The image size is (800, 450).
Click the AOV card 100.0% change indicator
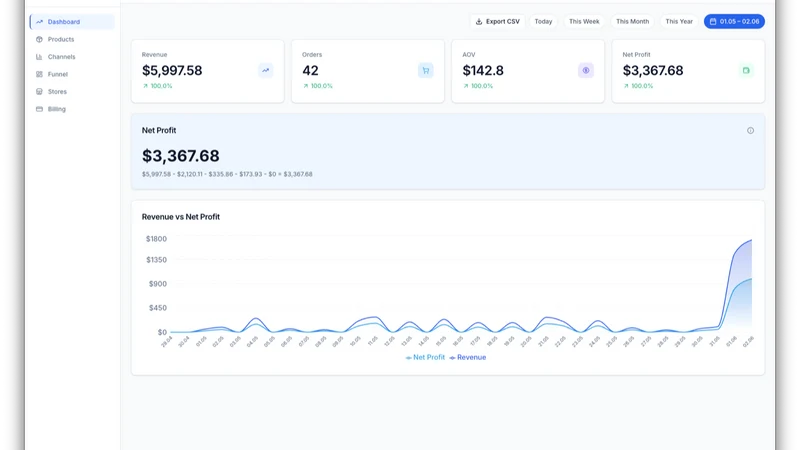478,86
